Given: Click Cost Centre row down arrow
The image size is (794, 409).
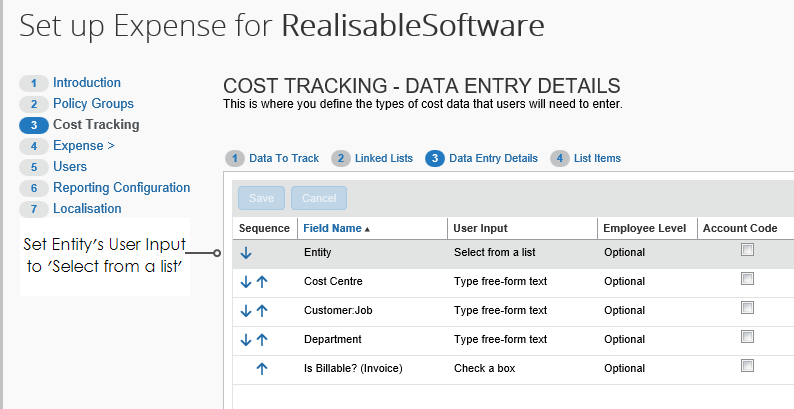Looking at the screenshot, I should [246, 282].
